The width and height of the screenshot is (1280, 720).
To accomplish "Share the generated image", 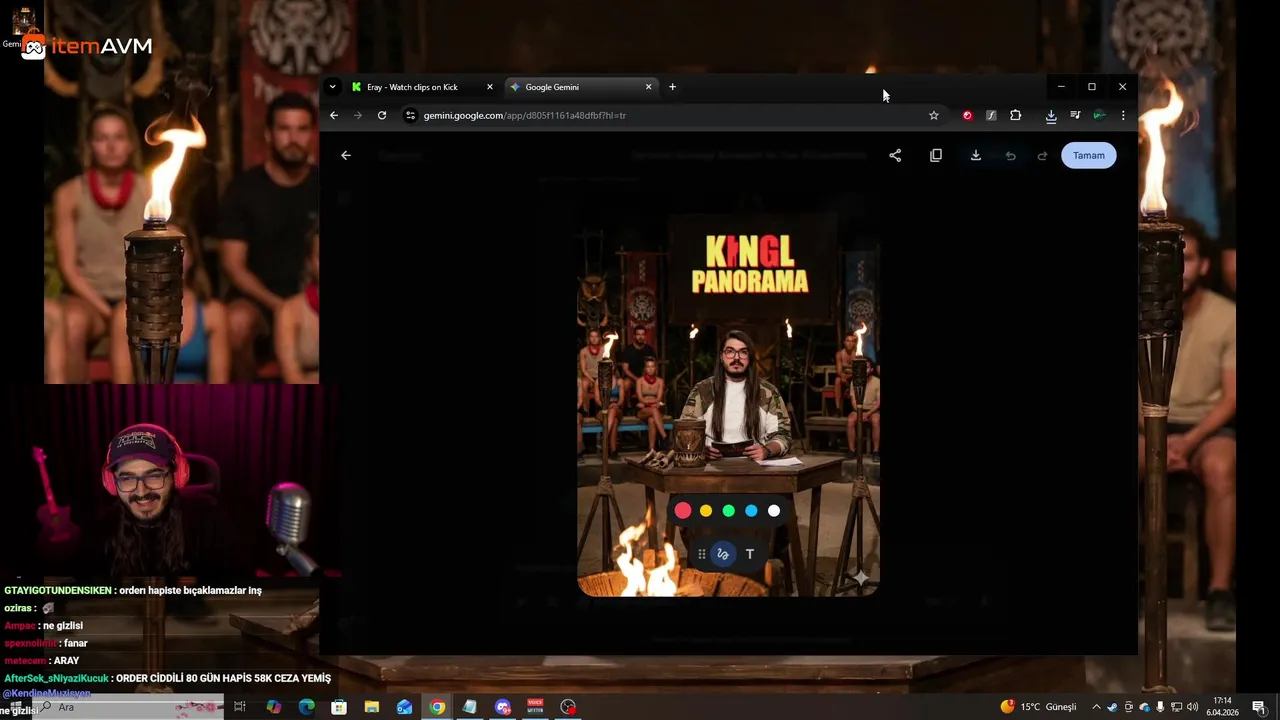I will click(895, 155).
